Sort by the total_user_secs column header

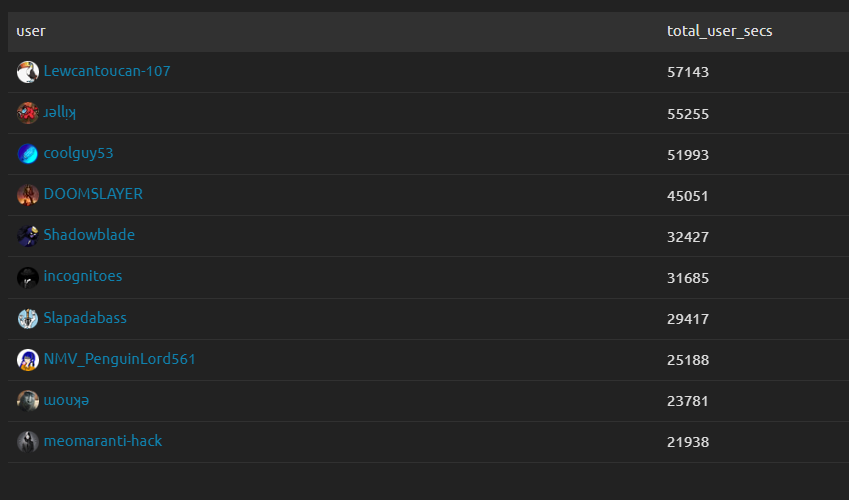point(719,31)
